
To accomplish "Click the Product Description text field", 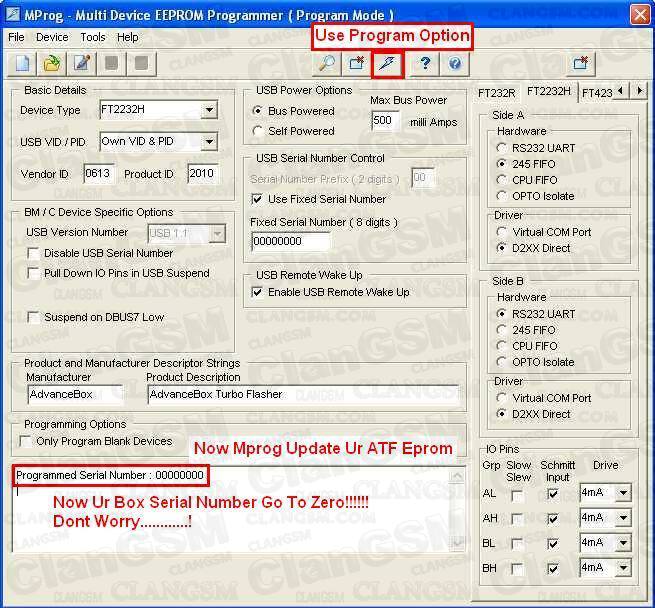I will click(303, 394).
